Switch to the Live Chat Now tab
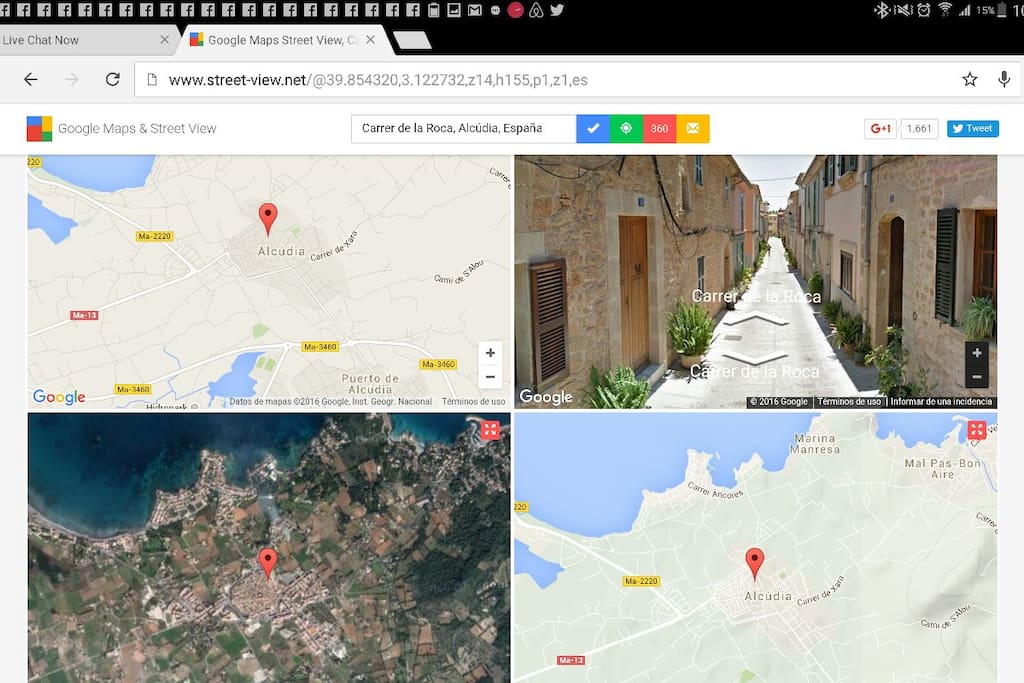 tap(85, 40)
